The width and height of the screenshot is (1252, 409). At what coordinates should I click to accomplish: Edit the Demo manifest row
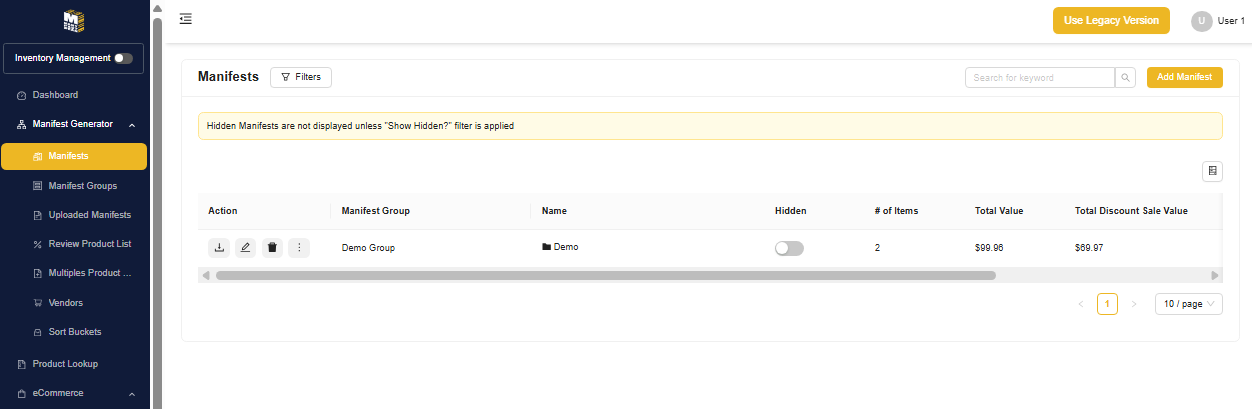pyautogui.click(x=245, y=248)
